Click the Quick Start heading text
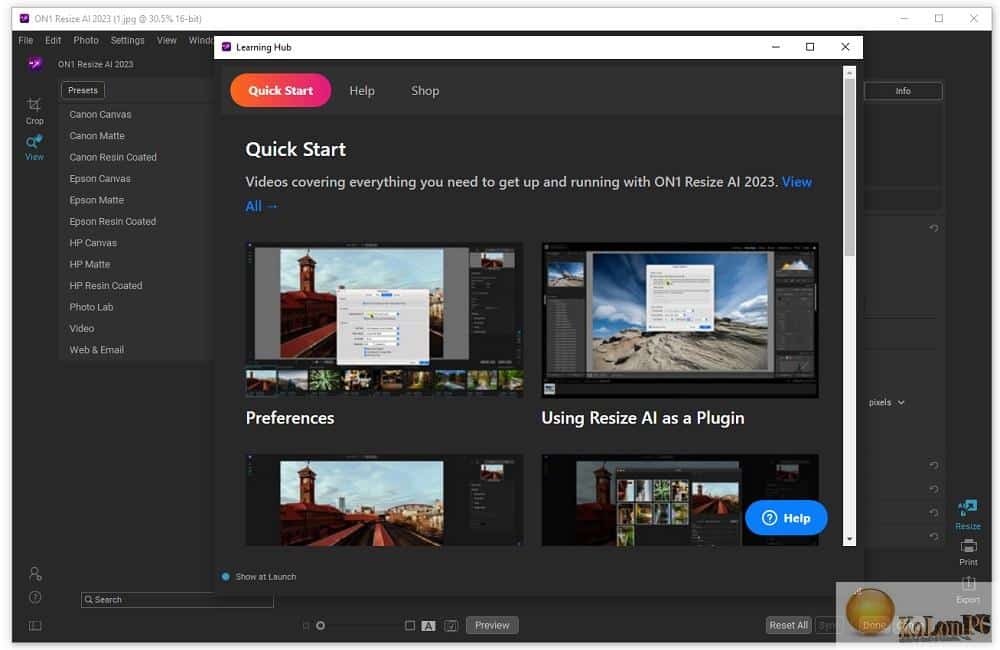 tap(295, 149)
